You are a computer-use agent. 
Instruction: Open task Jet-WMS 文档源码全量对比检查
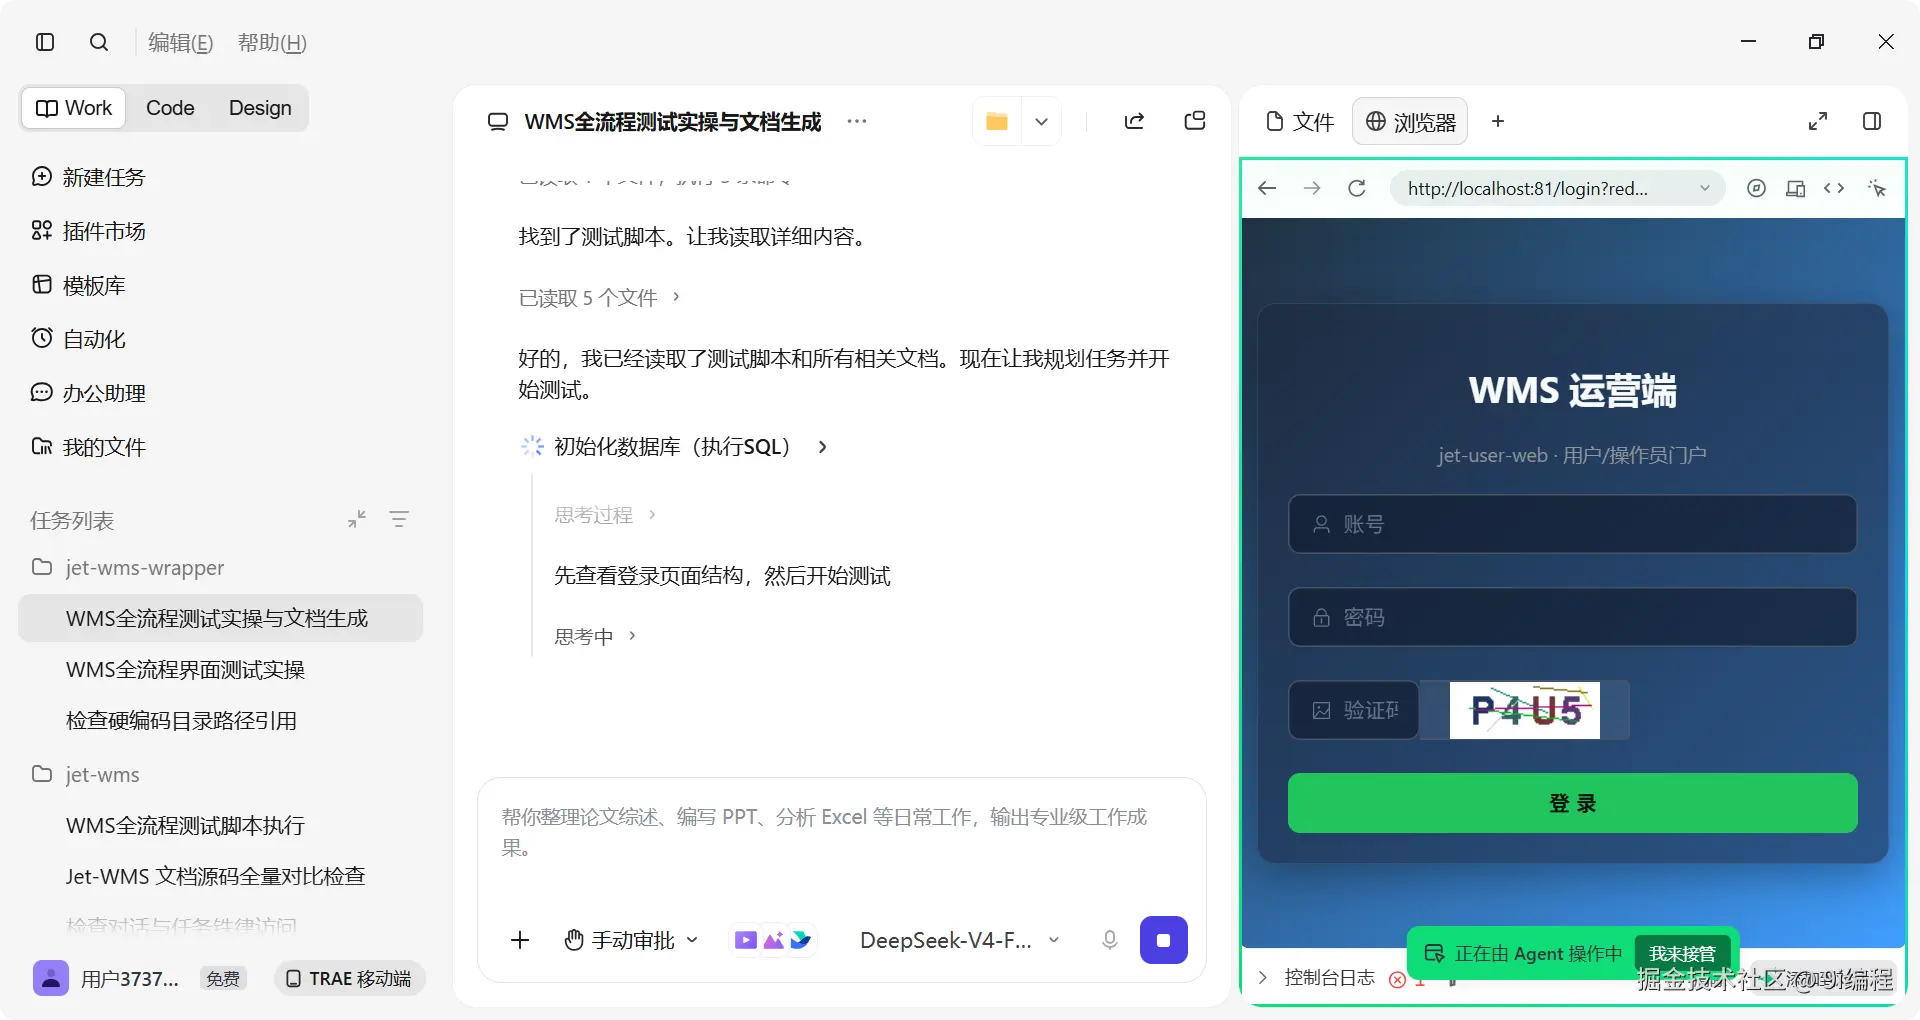215,876
